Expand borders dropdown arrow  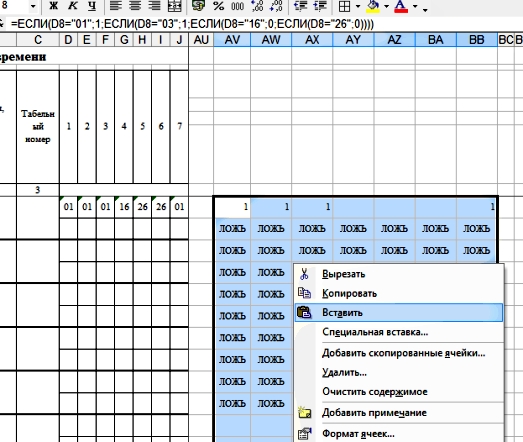point(358,6)
